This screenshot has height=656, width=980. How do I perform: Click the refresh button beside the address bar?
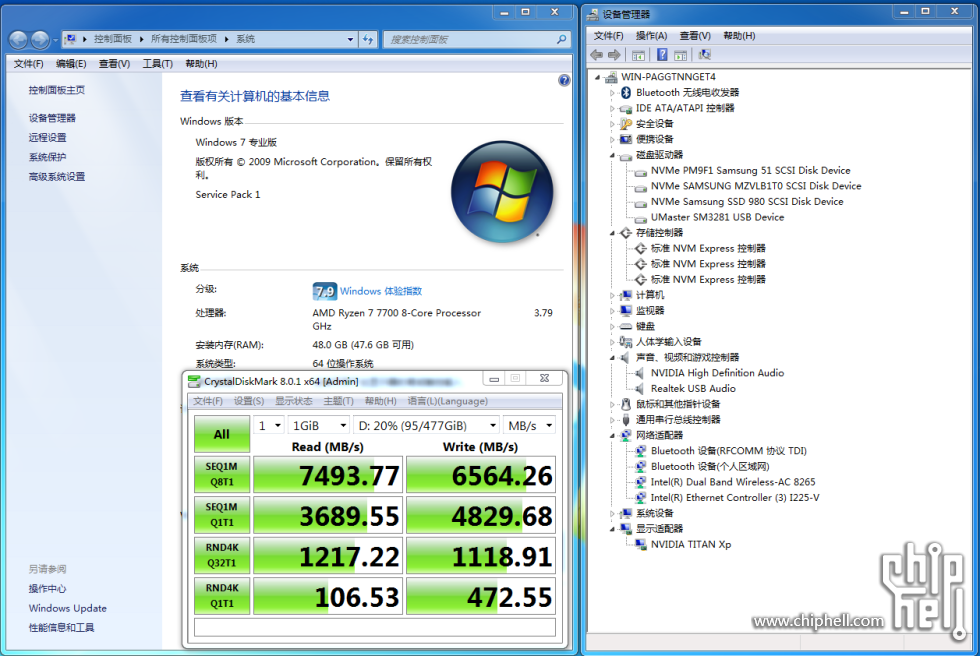click(368, 39)
